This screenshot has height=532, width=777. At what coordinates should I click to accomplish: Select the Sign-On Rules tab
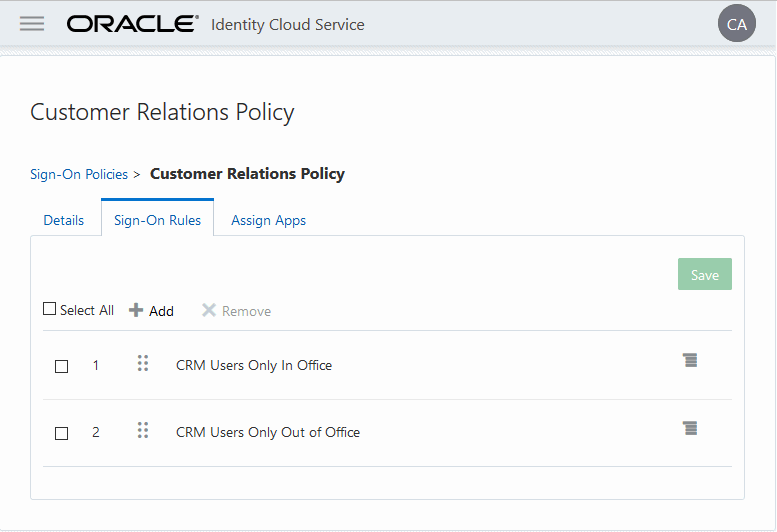pyautogui.click(x=157, y=220)
